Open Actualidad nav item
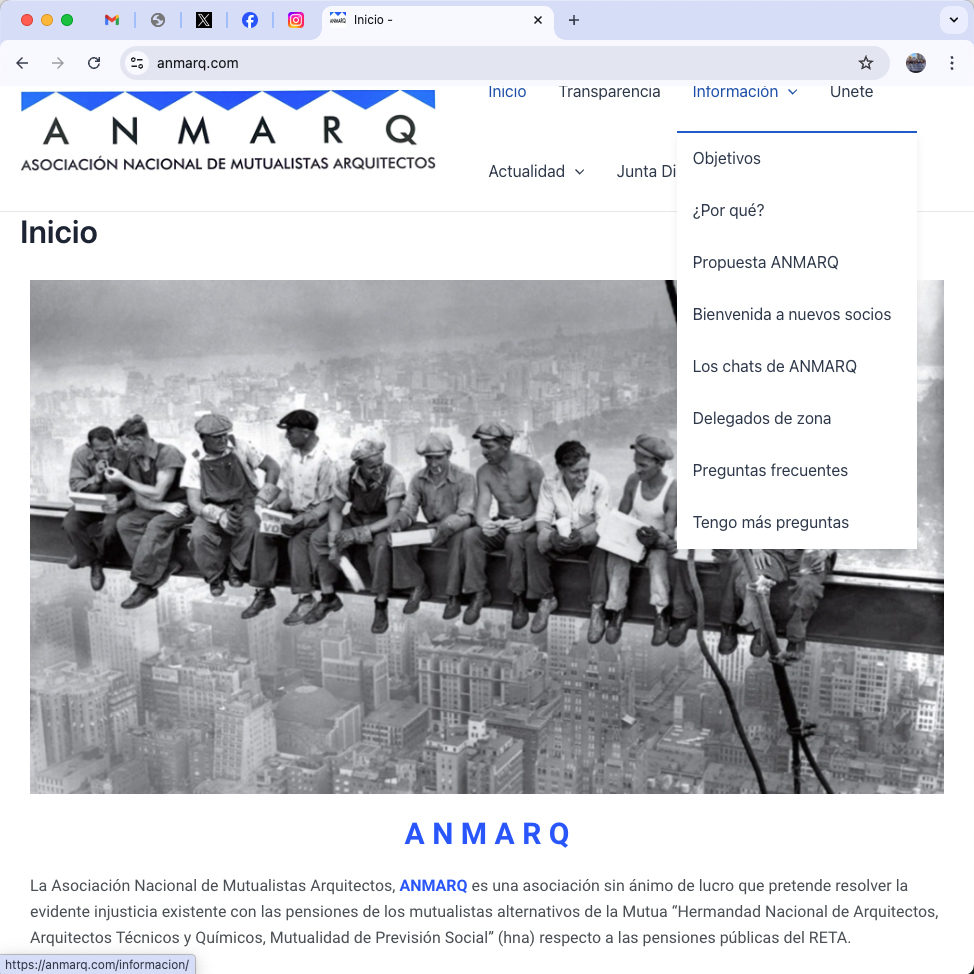974x974 pixels. 526,171
